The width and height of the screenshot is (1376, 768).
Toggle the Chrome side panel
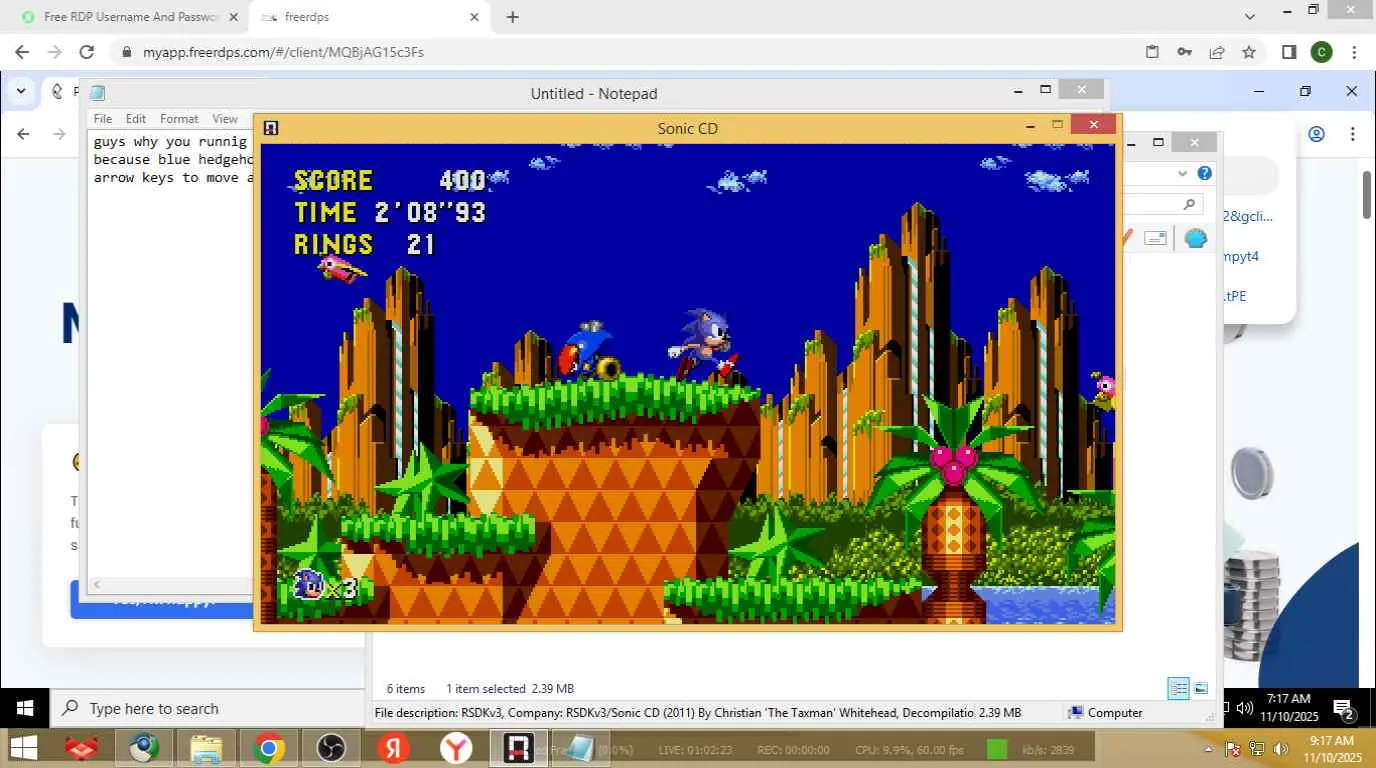tap(1289, 52)
